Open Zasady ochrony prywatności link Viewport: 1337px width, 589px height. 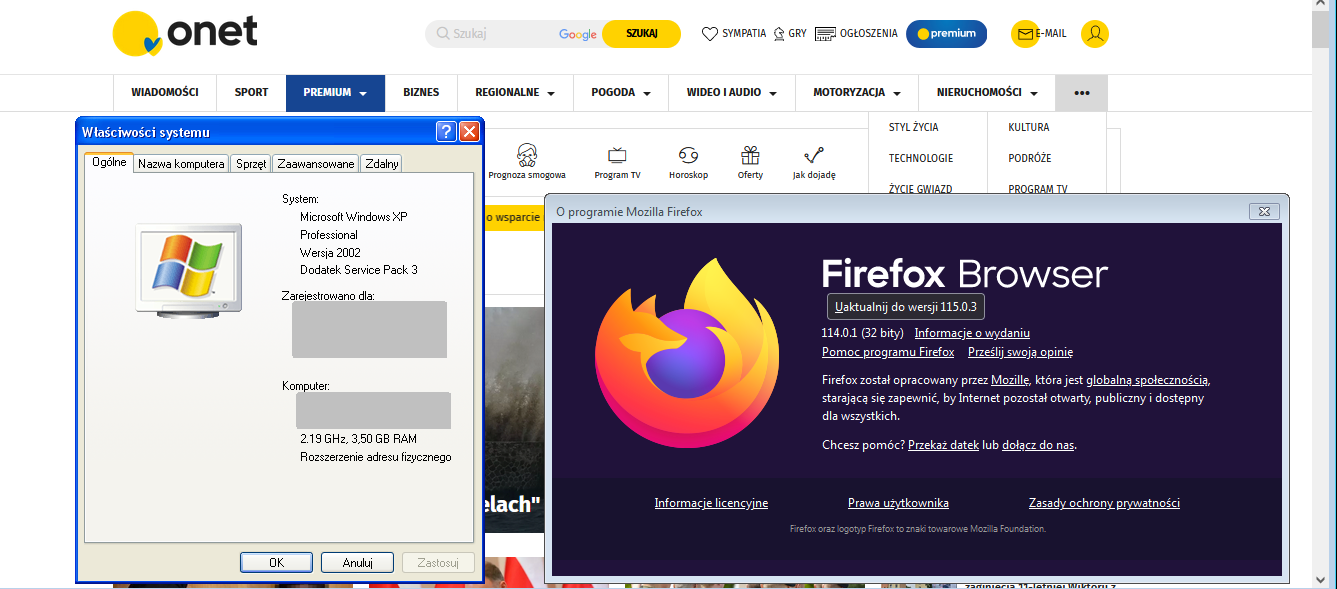tap(1104, 503)
